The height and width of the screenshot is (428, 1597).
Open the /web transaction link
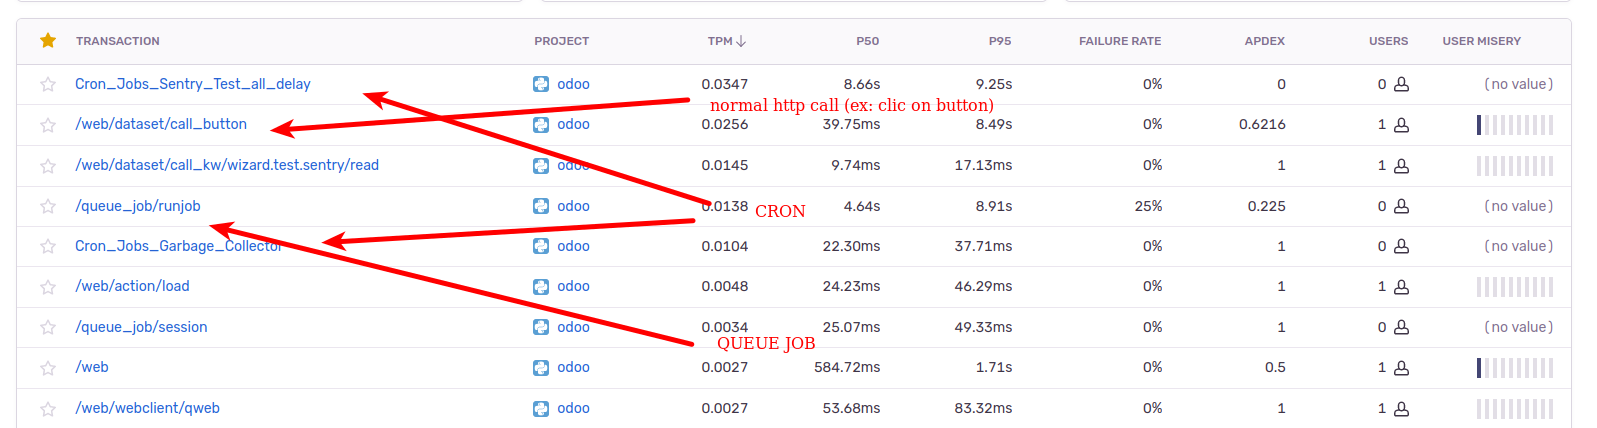pyautogui.click(x=92, y=367)
